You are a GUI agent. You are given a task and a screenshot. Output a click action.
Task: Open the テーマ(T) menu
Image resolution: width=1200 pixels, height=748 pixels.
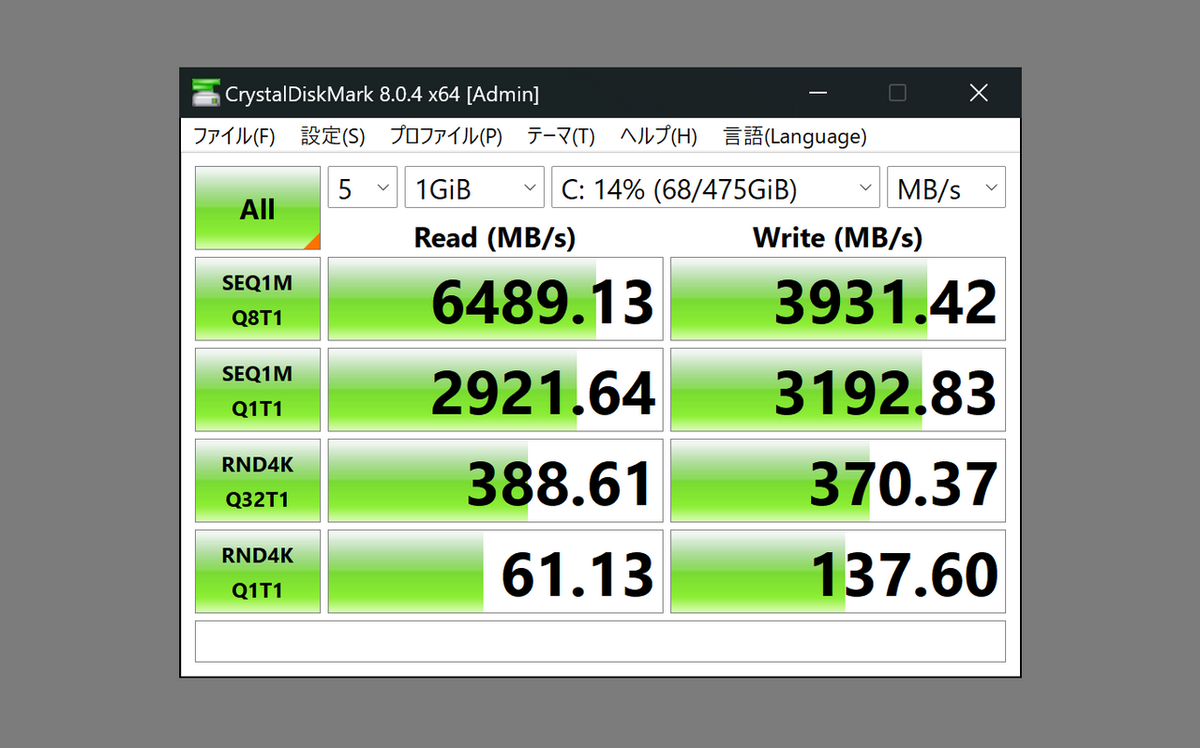pyautogui.click(x=561, y=136)
